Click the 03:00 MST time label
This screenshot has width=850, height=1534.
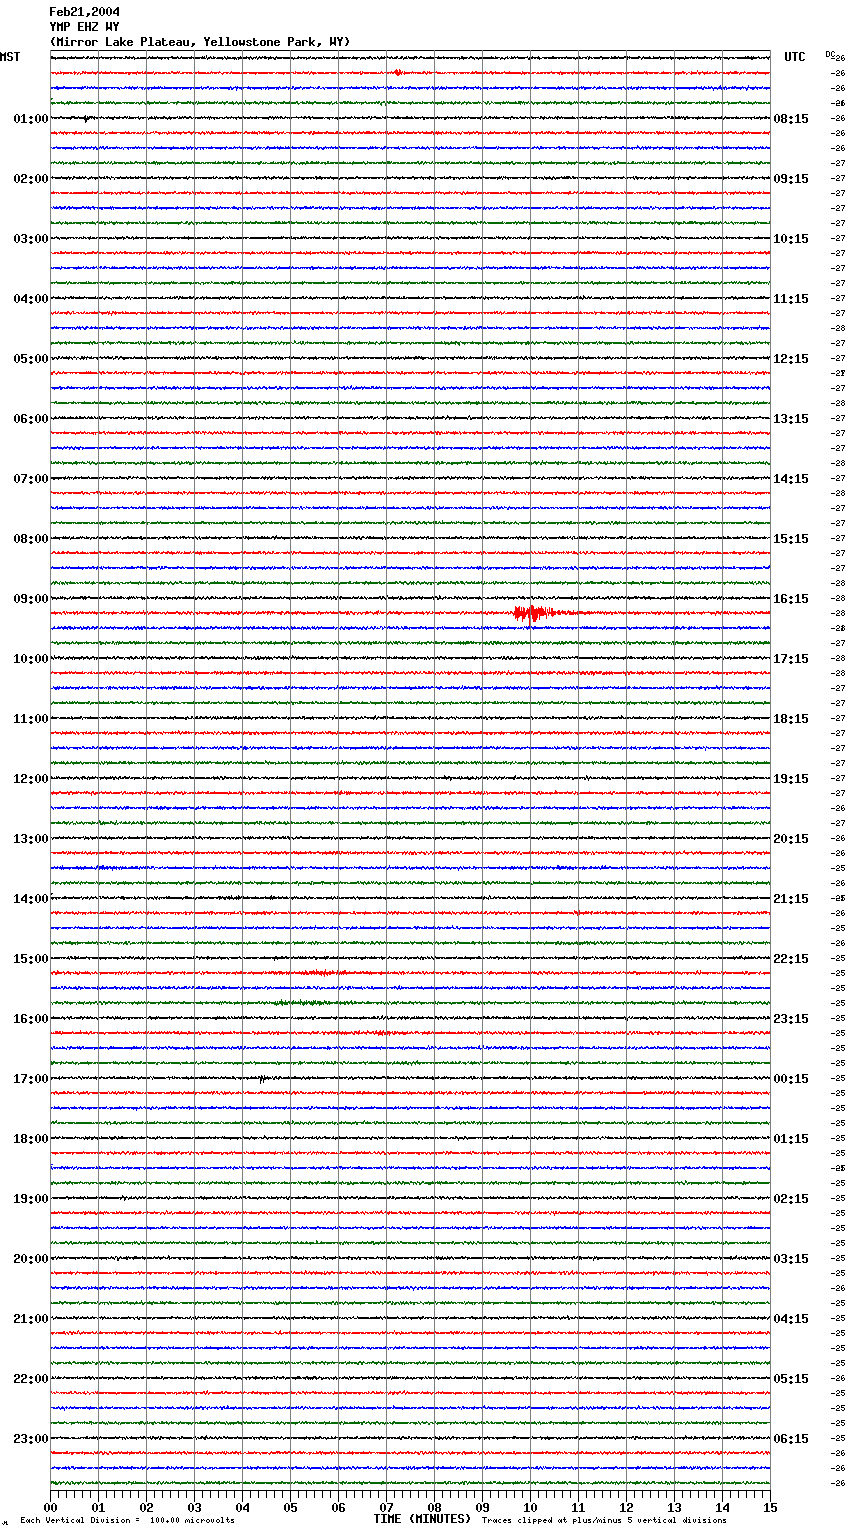pos(31,239)
